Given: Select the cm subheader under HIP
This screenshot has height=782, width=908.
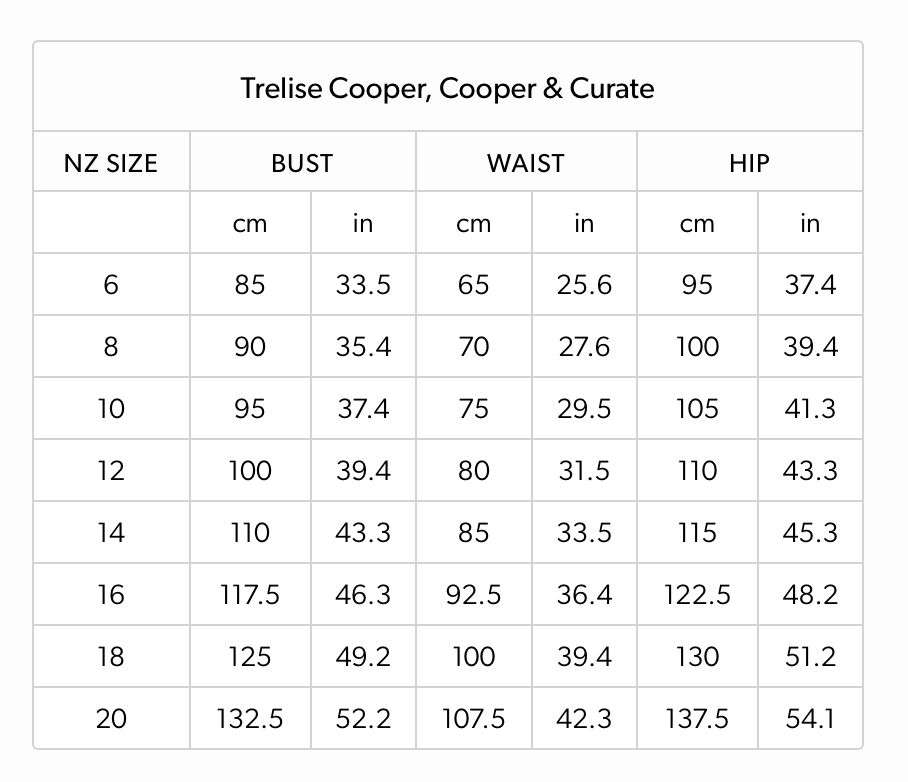Looking at the screenshot, I should click(697, 224).
